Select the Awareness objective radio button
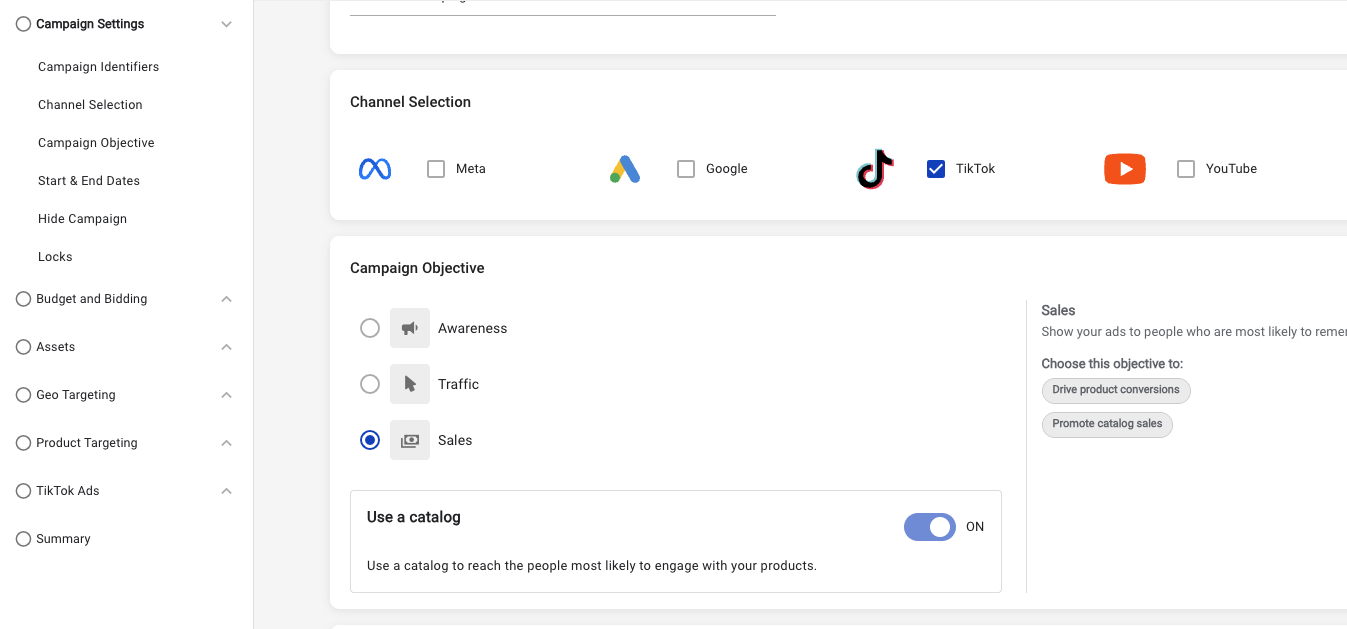 (370, 328)
